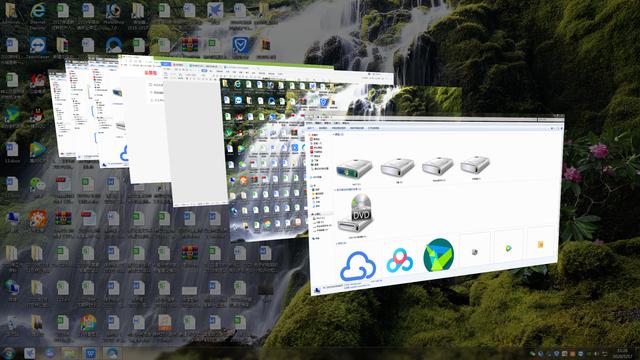Open the Baidu Netdisk red-and-blue loops icon
This screenshot has height=360, width=640.
click(400, 260)
